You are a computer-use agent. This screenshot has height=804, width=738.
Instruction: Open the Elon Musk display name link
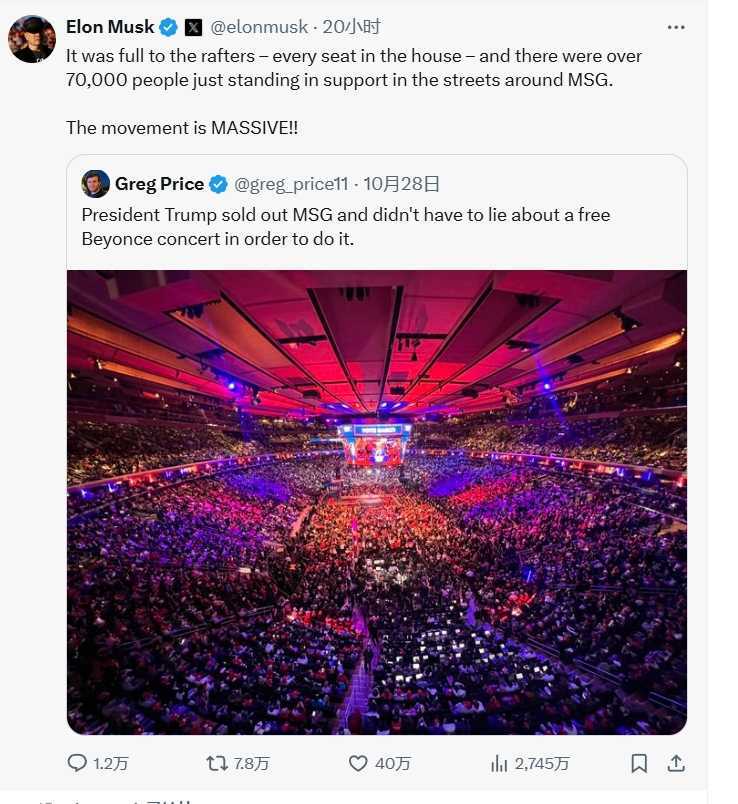[x=110, y=27]
